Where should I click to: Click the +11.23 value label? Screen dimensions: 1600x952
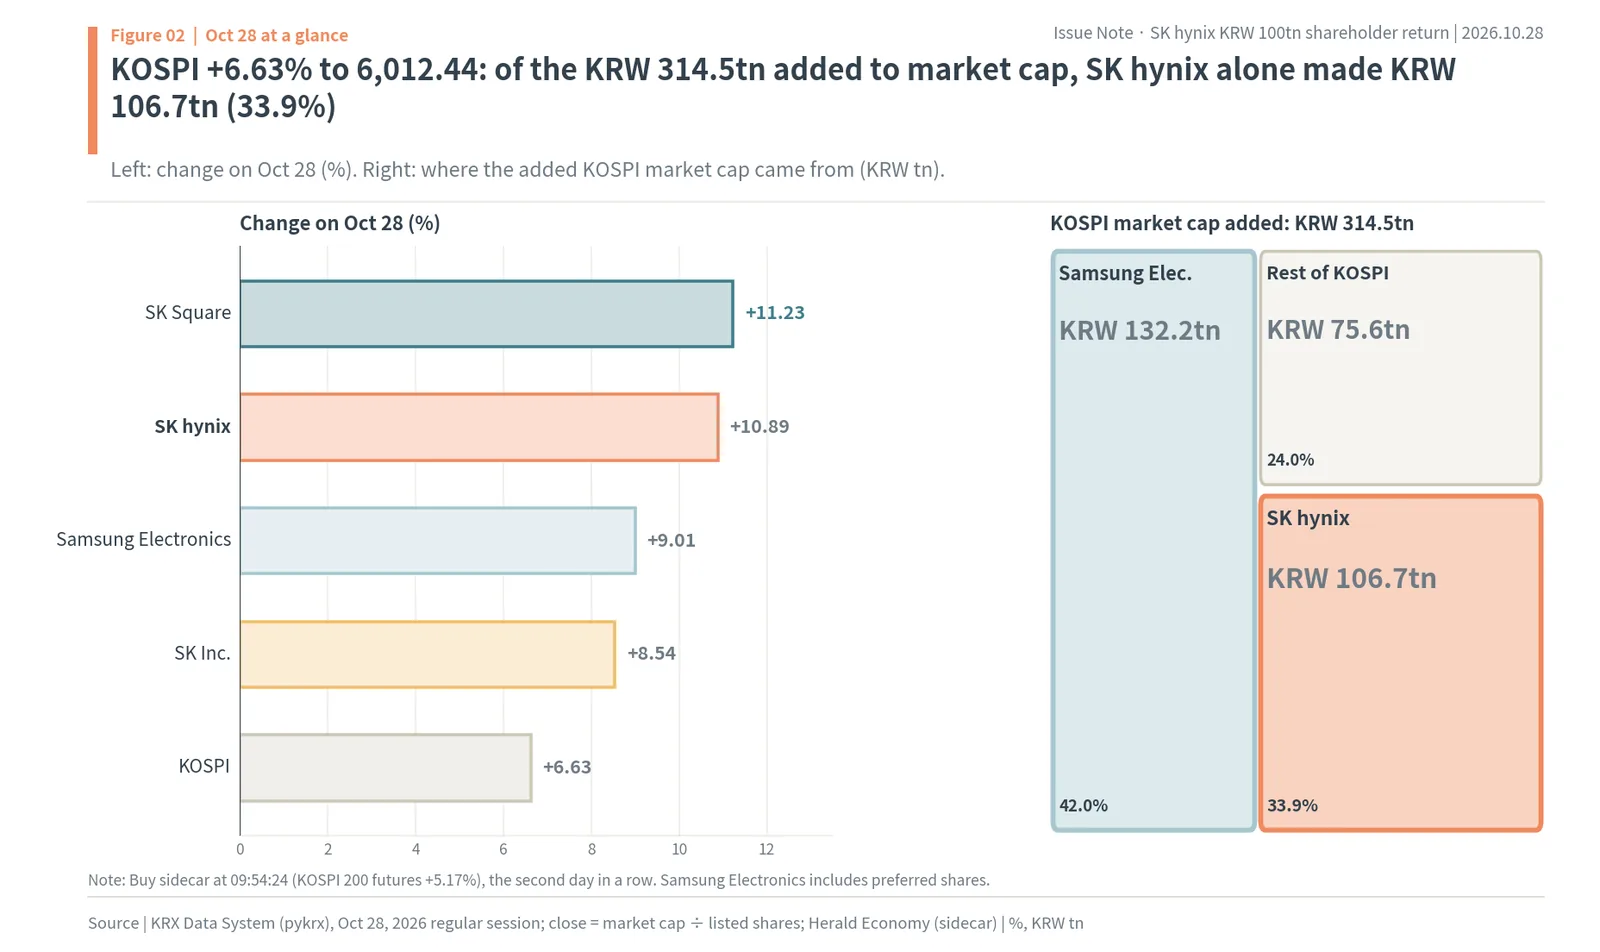775,313
